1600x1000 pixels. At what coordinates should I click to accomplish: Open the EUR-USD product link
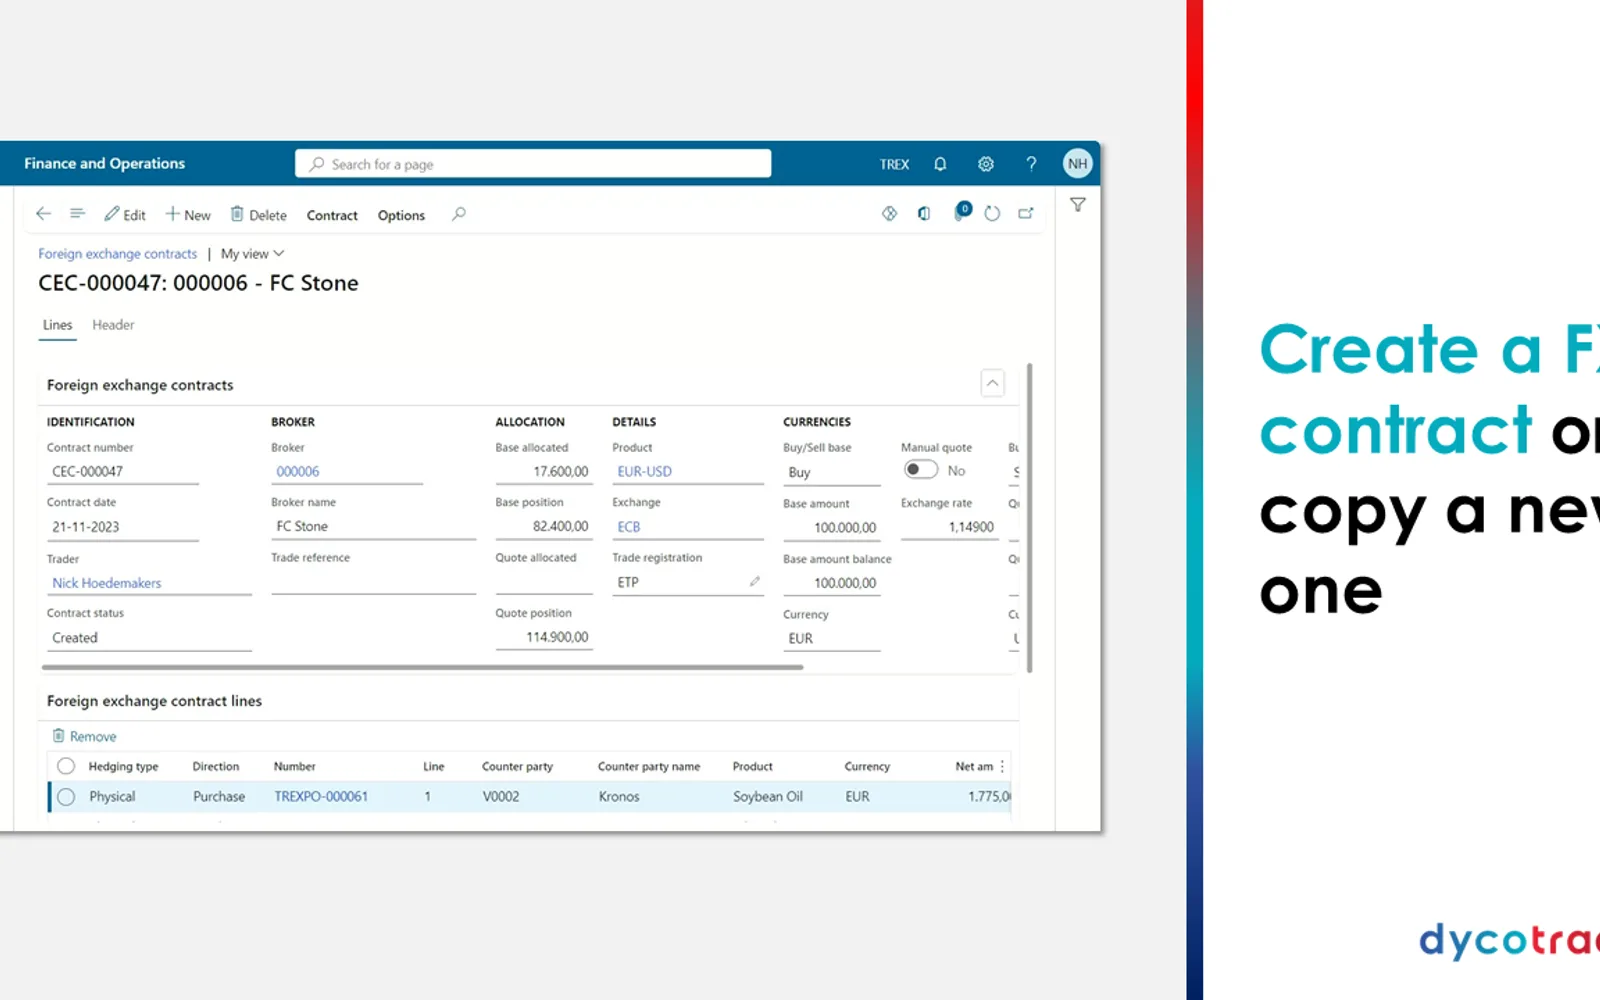[x=645, y=472]
